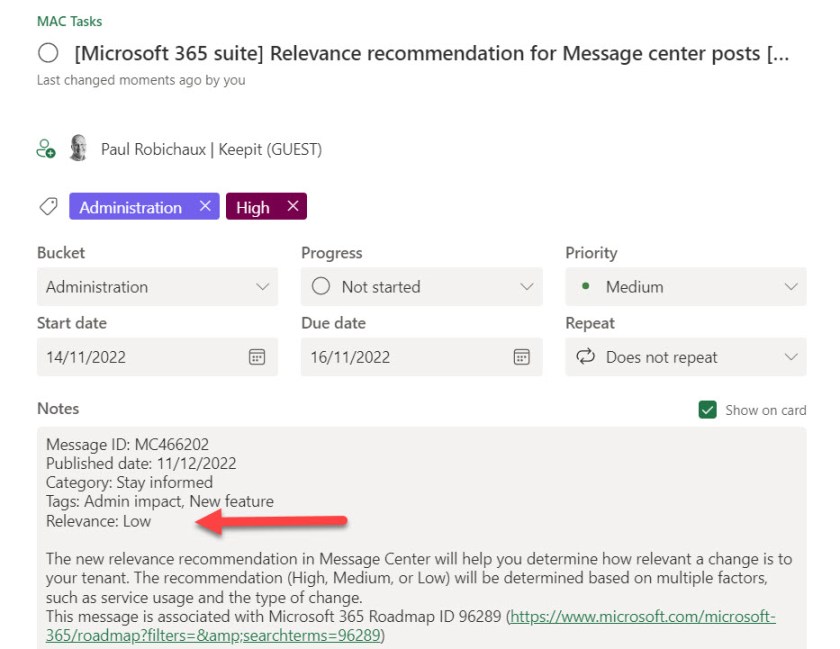The width and height of the screenshot is (840, 649).
Task: Click the maroon High label chip
Action: (x=253, y=207)
